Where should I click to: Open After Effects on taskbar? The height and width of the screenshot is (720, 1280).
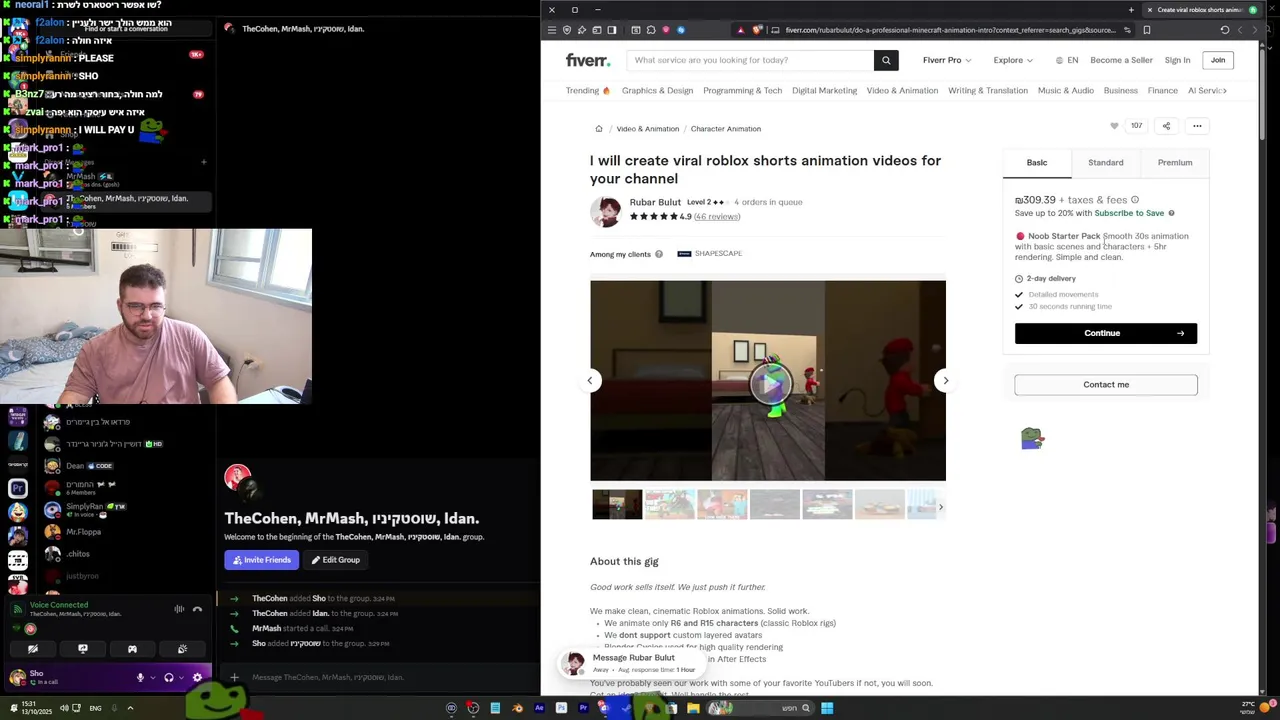[x=539, y=708]
